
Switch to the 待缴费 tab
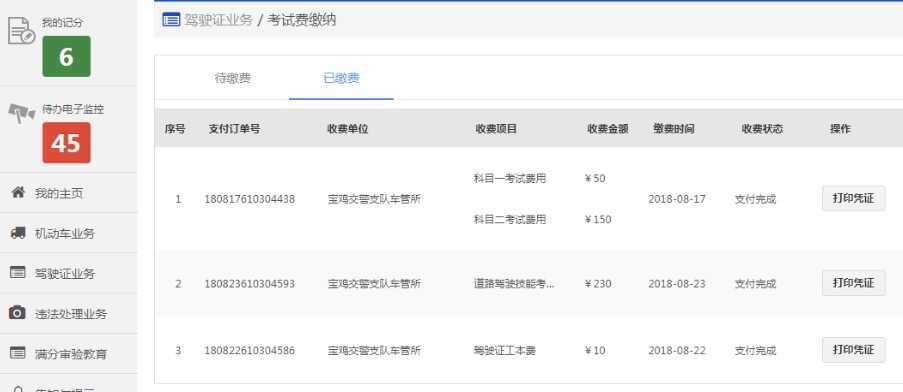pyautogui.click(x=233, y=79)
